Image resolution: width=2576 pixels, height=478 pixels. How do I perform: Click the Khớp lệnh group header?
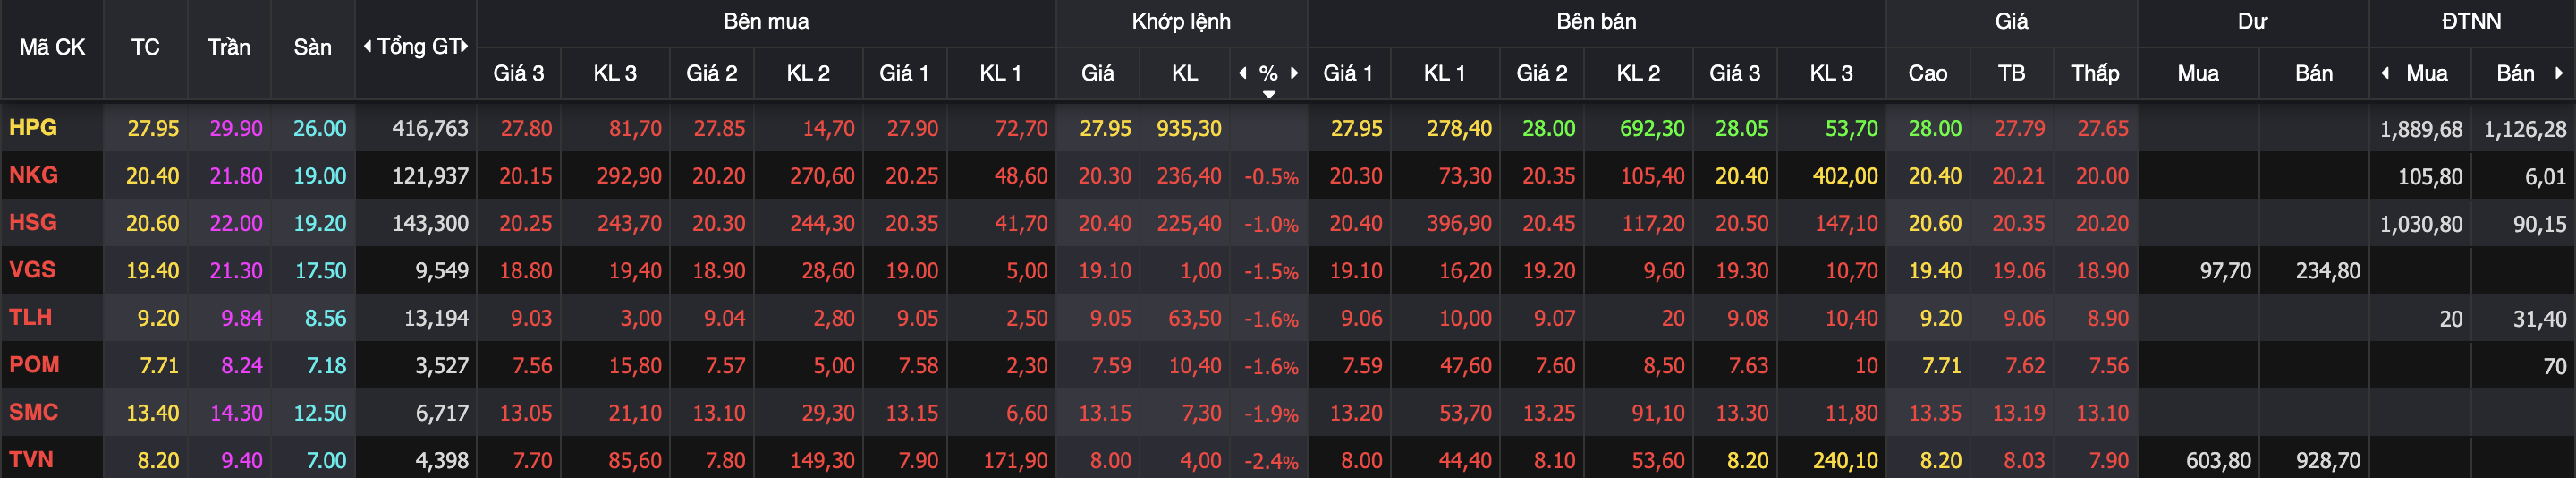click(1181, 21)
